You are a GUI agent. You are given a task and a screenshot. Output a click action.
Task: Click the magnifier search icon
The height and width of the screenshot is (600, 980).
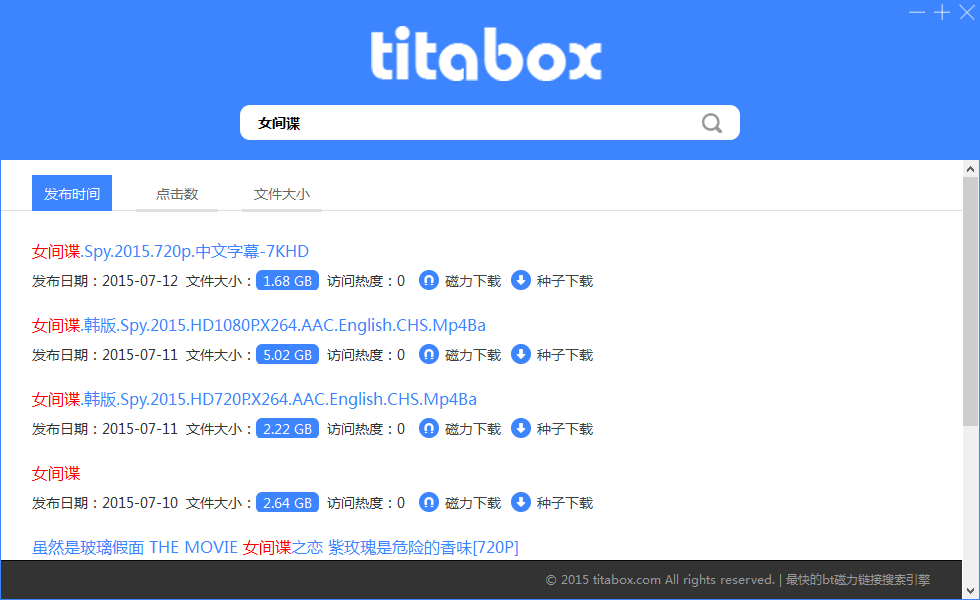(711, 123)
